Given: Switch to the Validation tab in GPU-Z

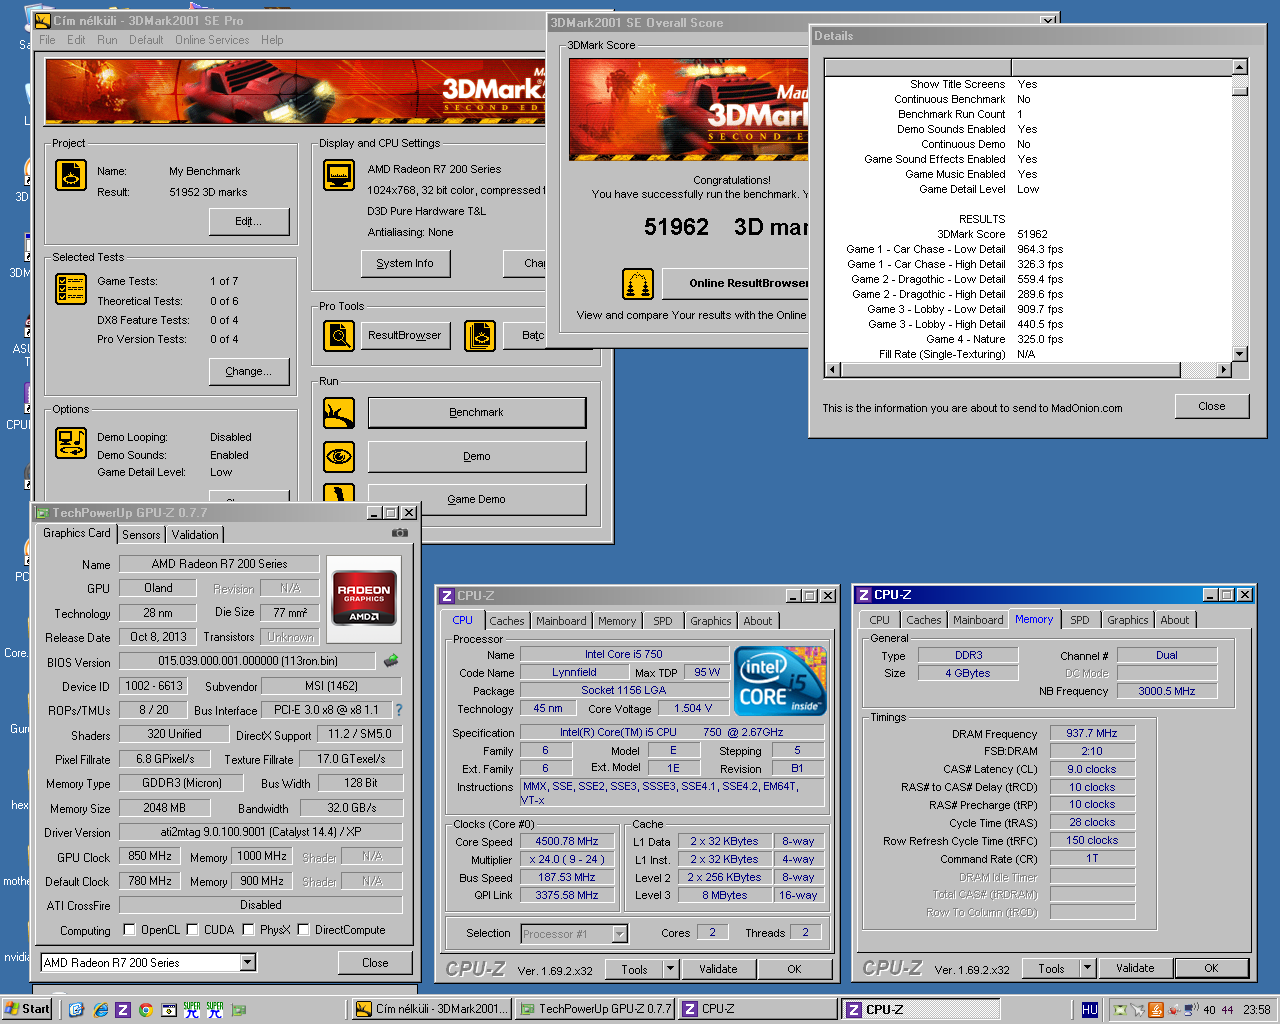Looking at the screenshot, I should point(195,535).
